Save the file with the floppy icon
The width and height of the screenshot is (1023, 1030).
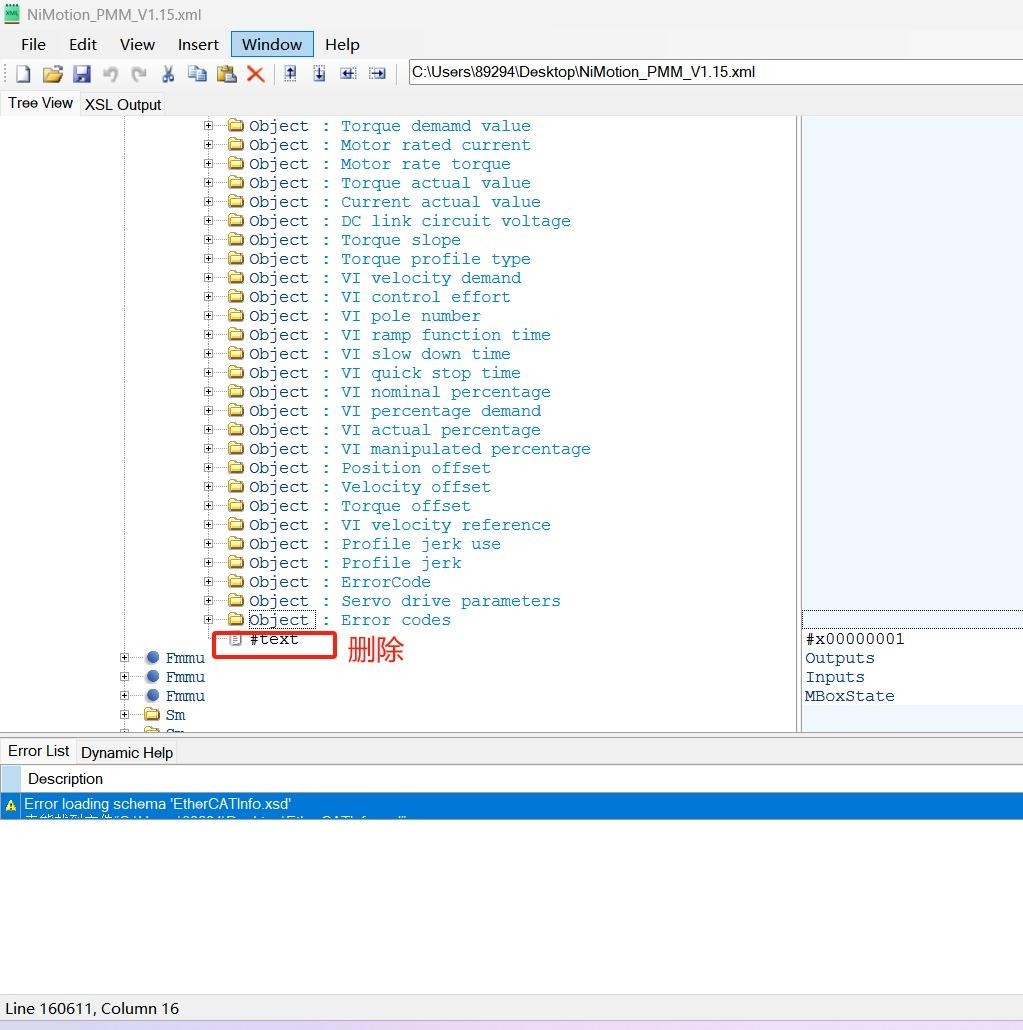(81, 74)
